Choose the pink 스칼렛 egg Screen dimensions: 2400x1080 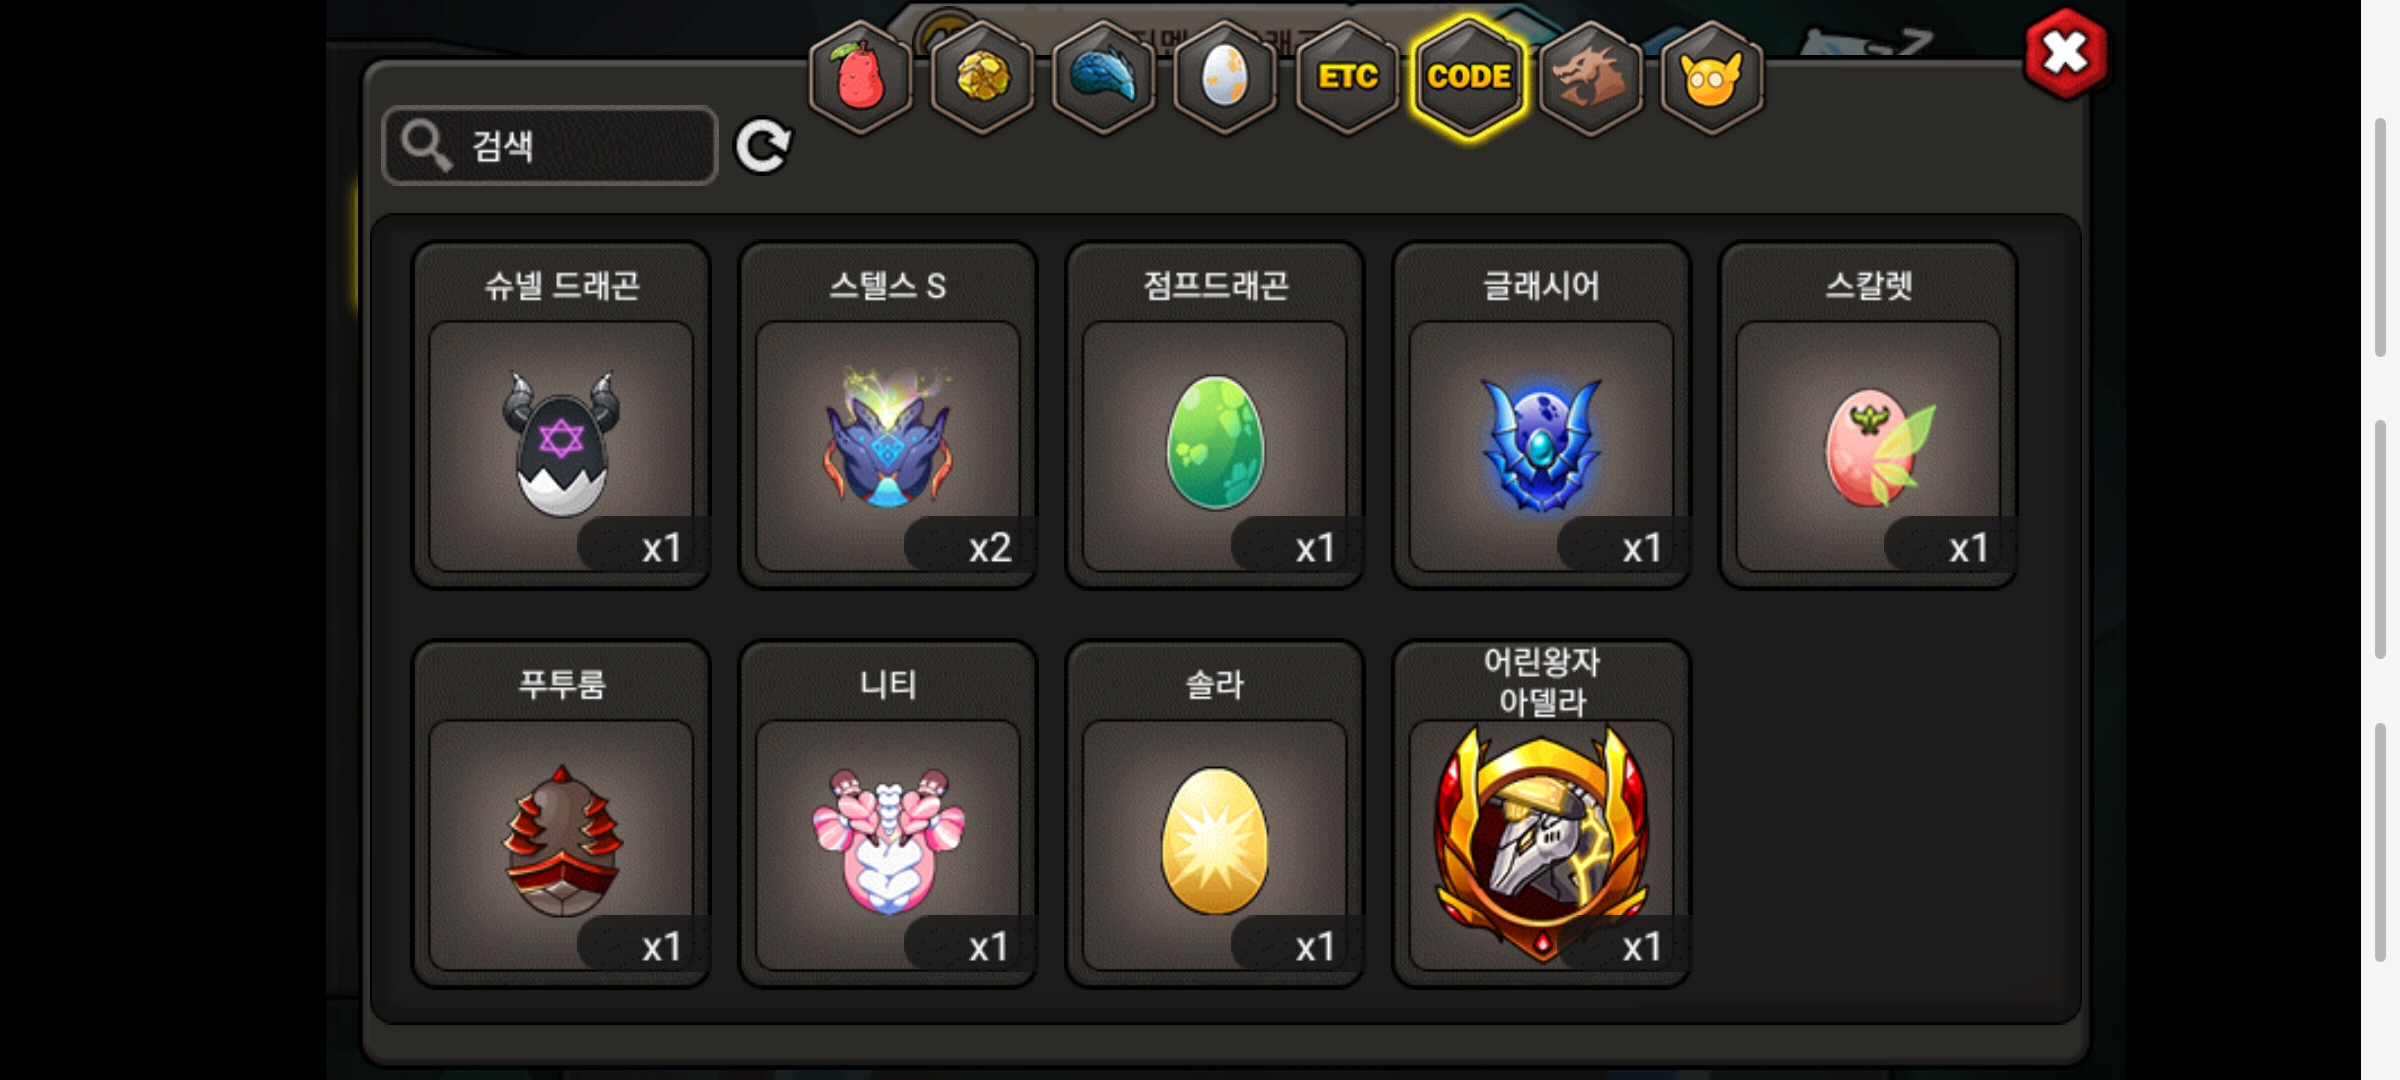1868,415
